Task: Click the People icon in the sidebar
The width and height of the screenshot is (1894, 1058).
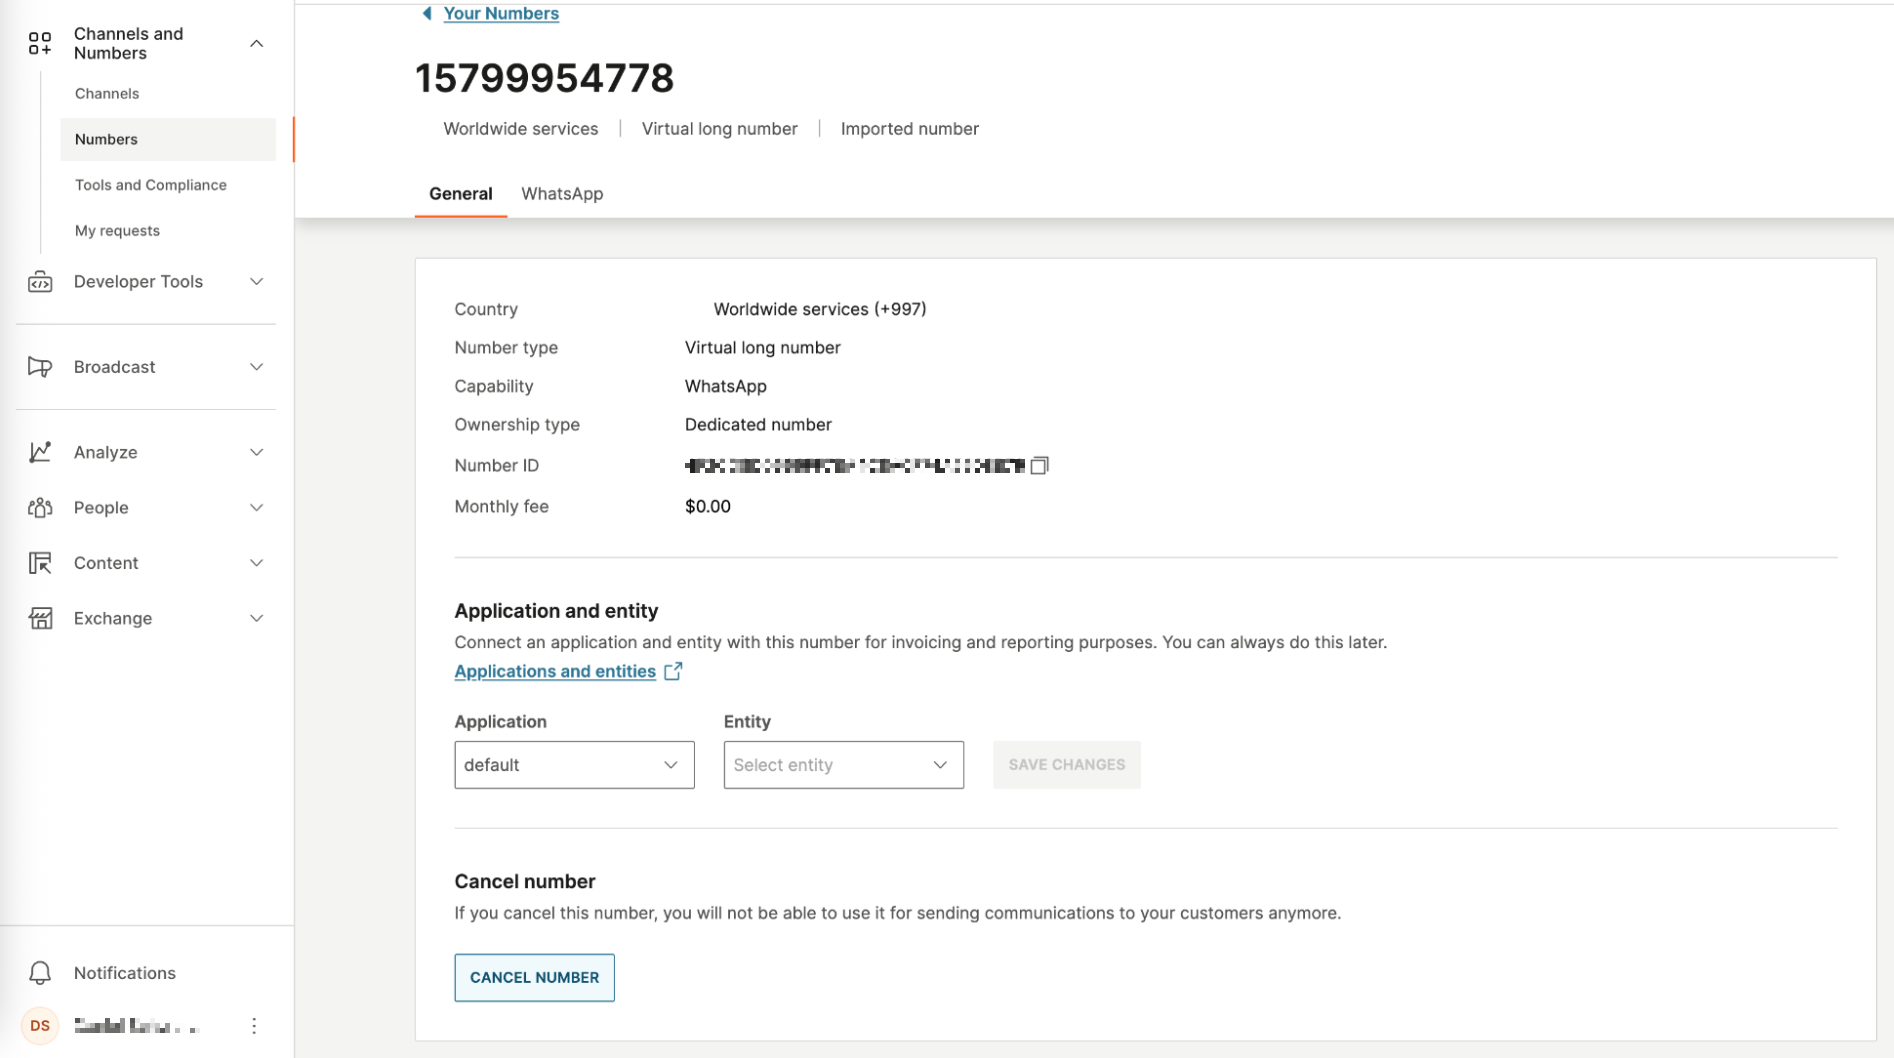Action: (x=40, y=507)
